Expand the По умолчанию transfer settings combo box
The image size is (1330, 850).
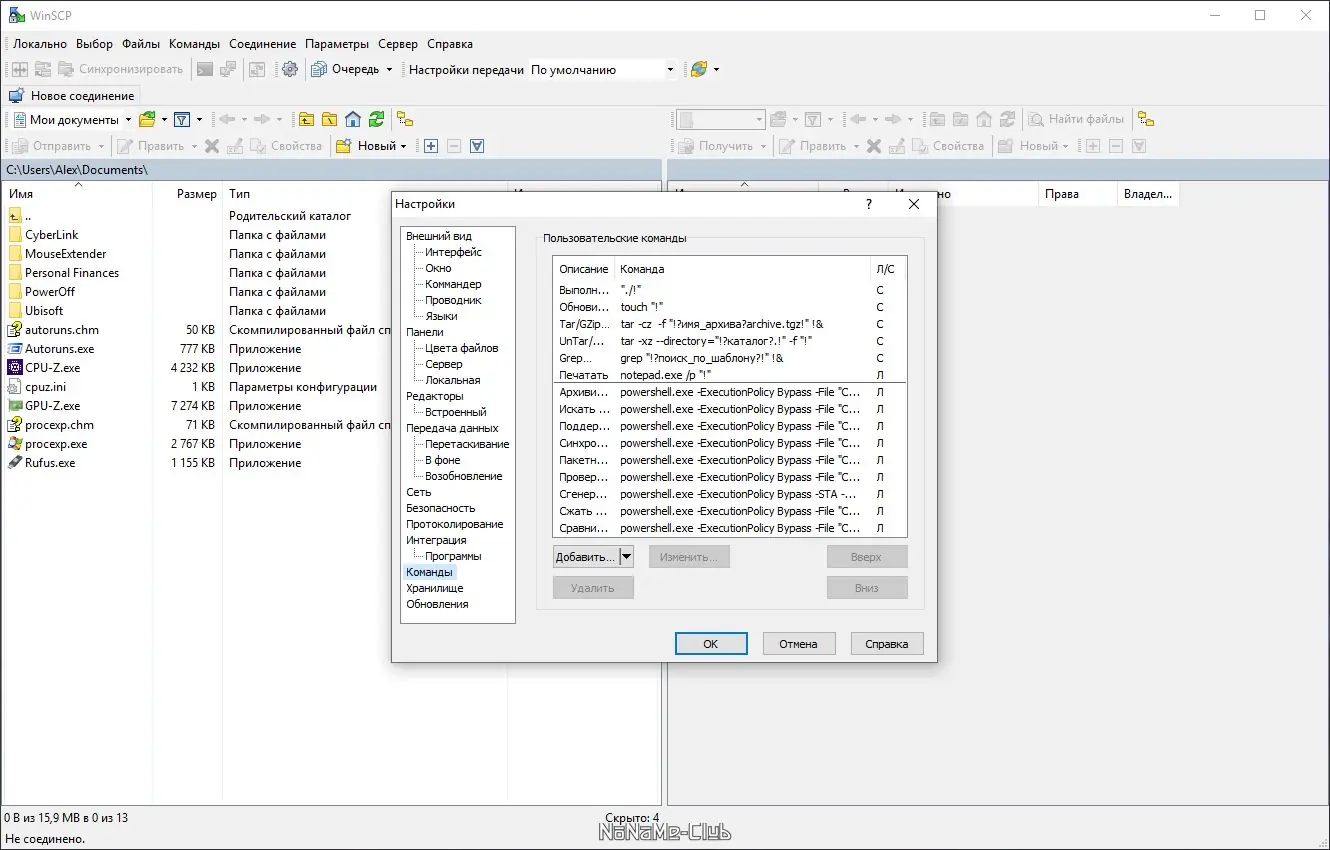(670, 70)
